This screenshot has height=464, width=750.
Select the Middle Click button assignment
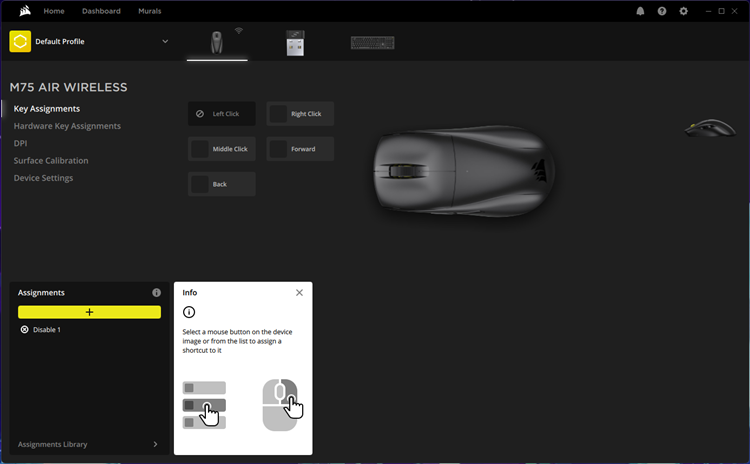click(221, 149)
